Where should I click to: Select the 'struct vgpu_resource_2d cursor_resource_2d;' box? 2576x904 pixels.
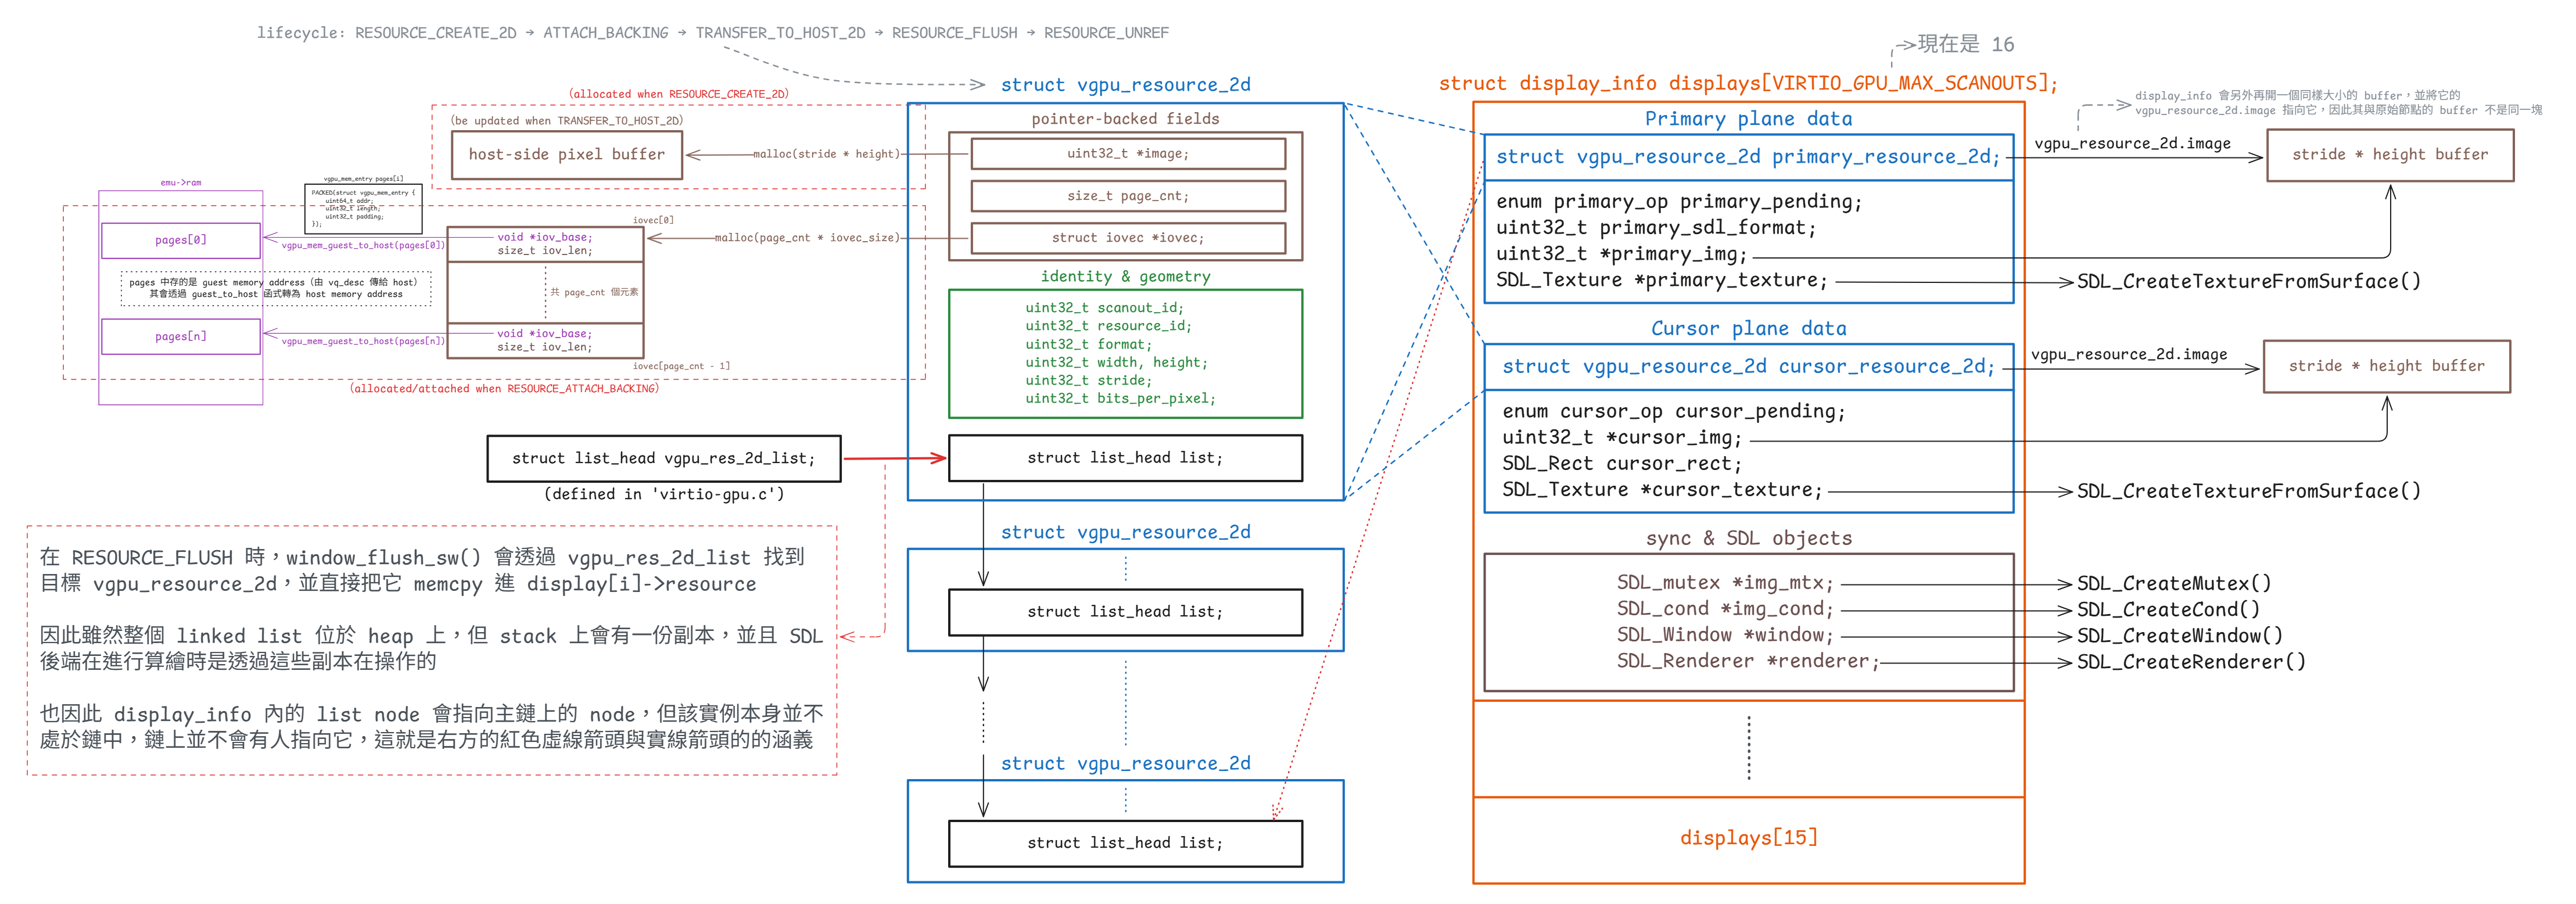[x=1748, y=367]
